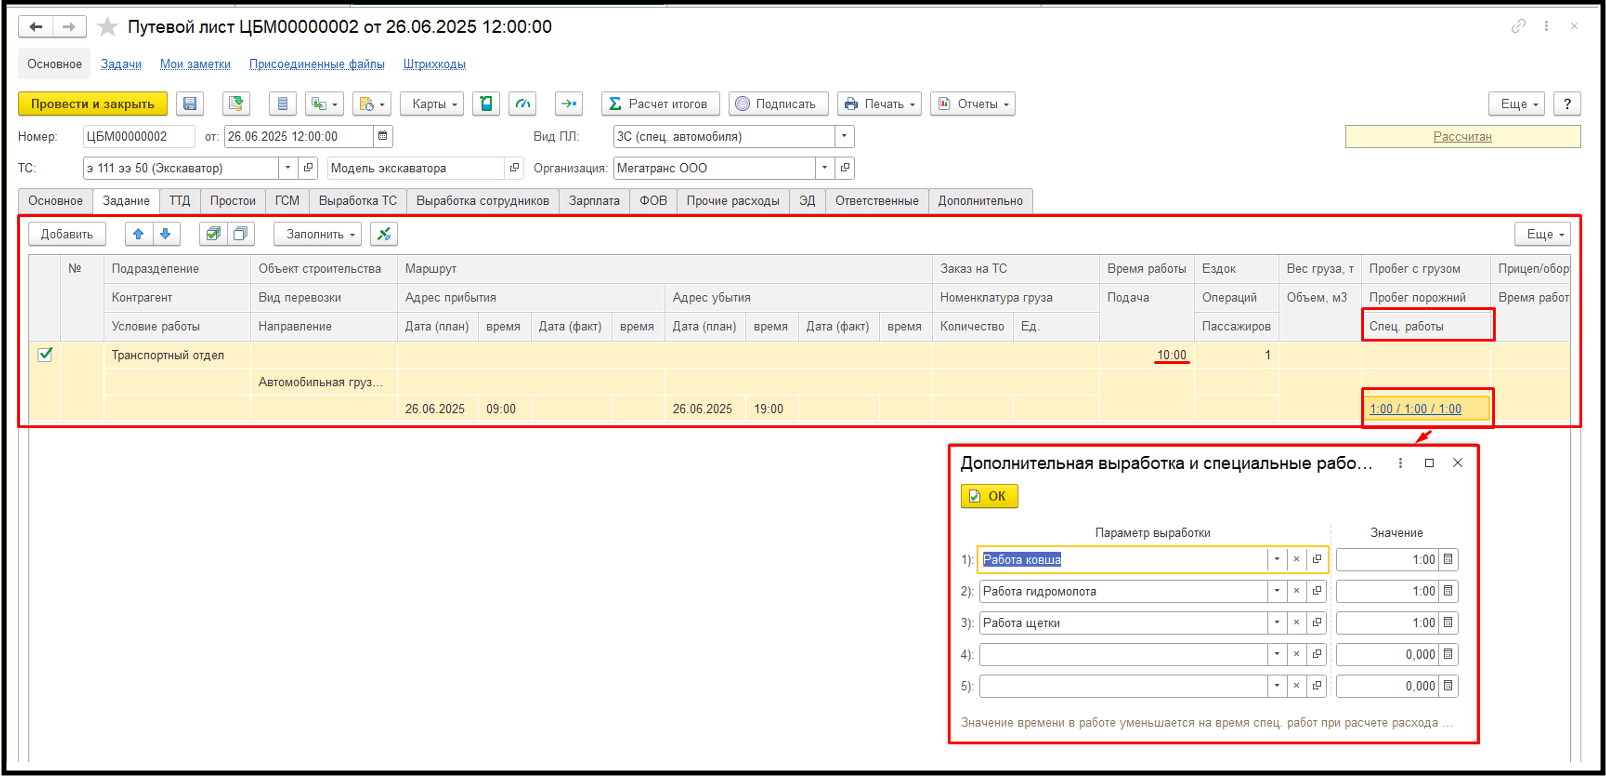Move the row down with the arrow
1606x776 pixels.
click(166, 234)
